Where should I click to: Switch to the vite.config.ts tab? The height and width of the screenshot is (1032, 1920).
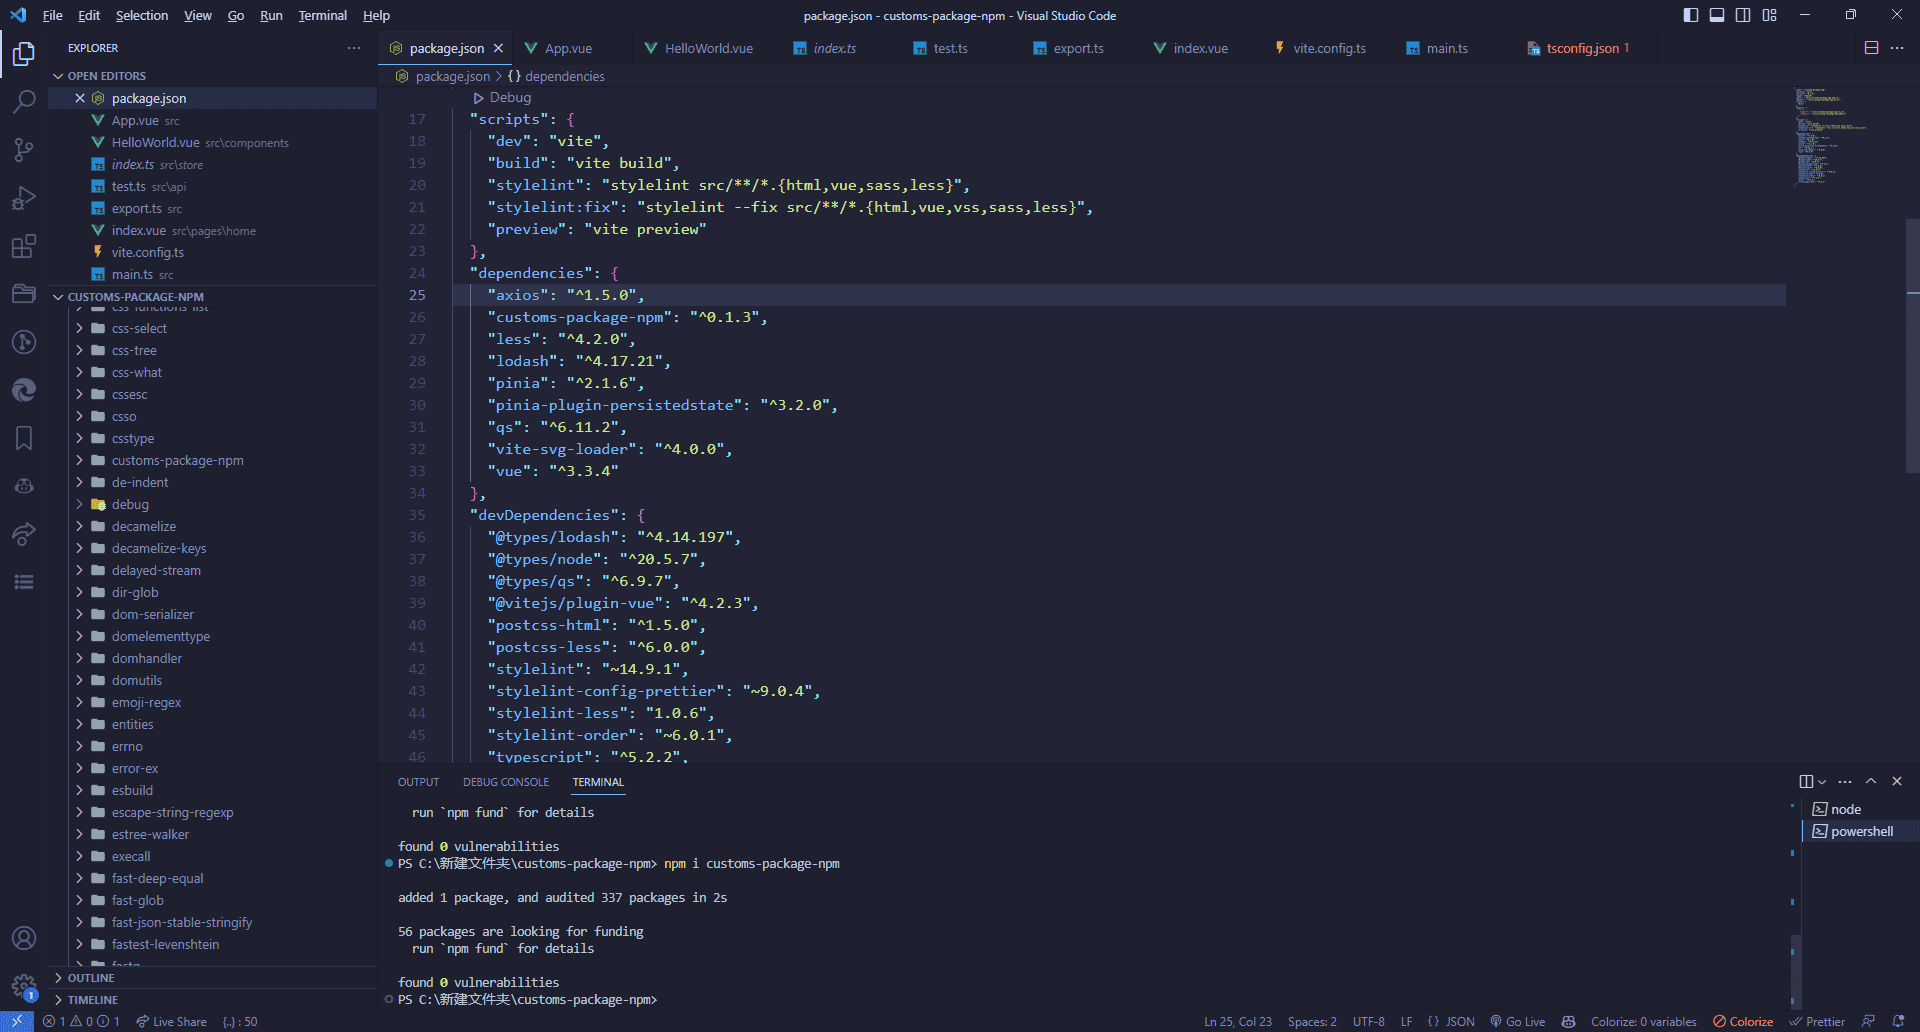pyautogui.click(x=1329, y=48)
